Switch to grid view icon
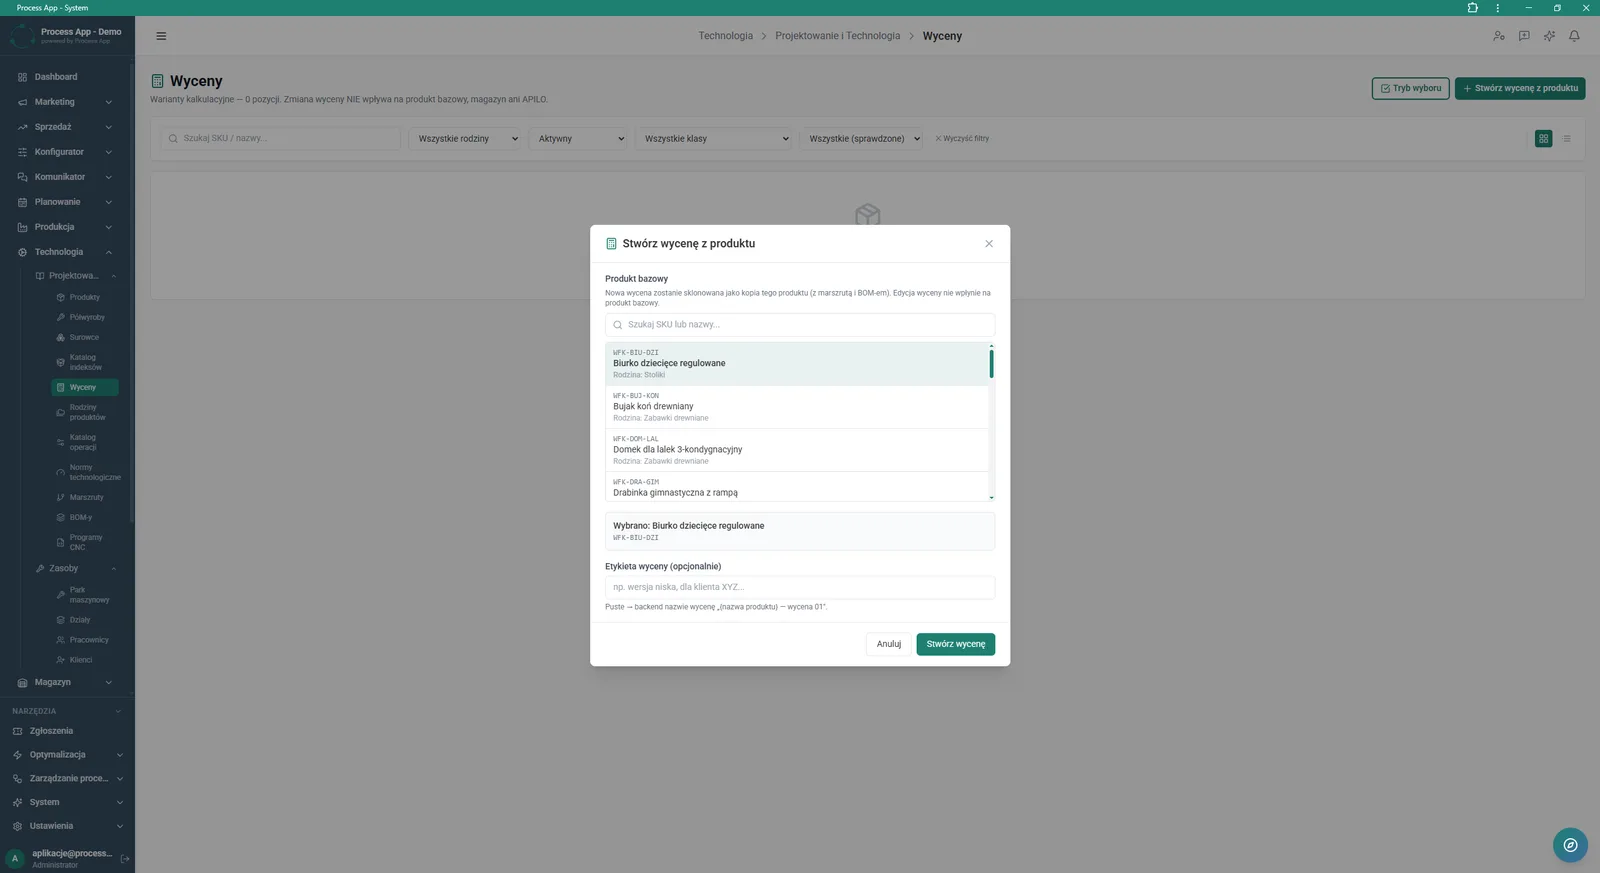Viewport: 1600px width, 873px height. click(x=1544, y=139)
